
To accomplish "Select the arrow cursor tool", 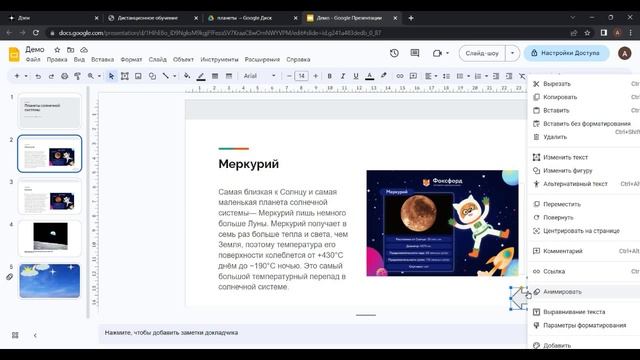I will pos(111,76).
